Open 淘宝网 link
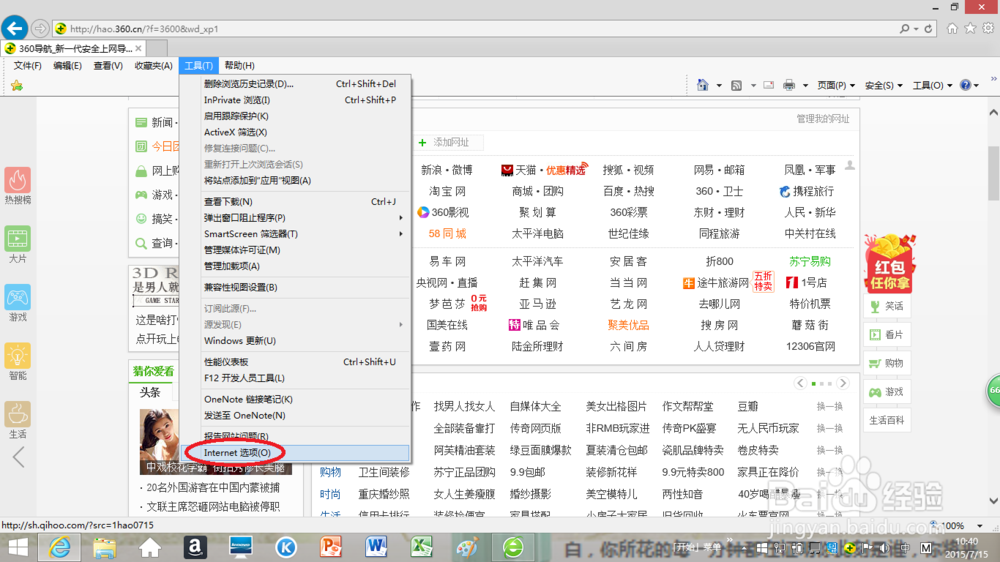The image size is (1000, 562). (x=447, y=191)
